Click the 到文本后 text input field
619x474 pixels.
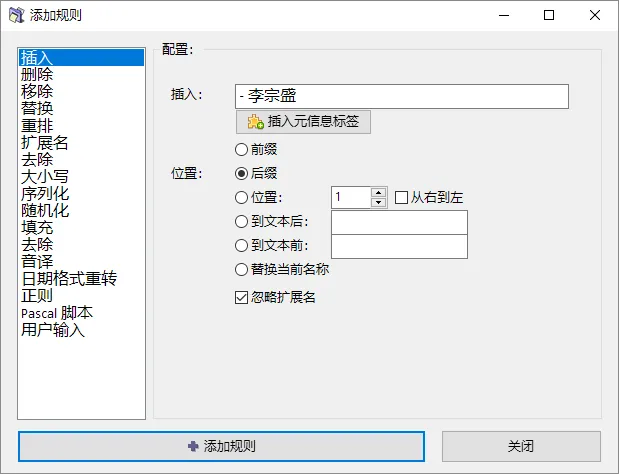point(399,222)
